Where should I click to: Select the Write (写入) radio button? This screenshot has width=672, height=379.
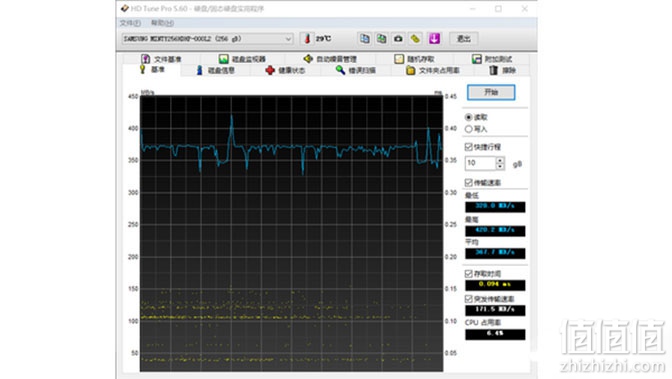pyautogui.click(x=468, y=129)
